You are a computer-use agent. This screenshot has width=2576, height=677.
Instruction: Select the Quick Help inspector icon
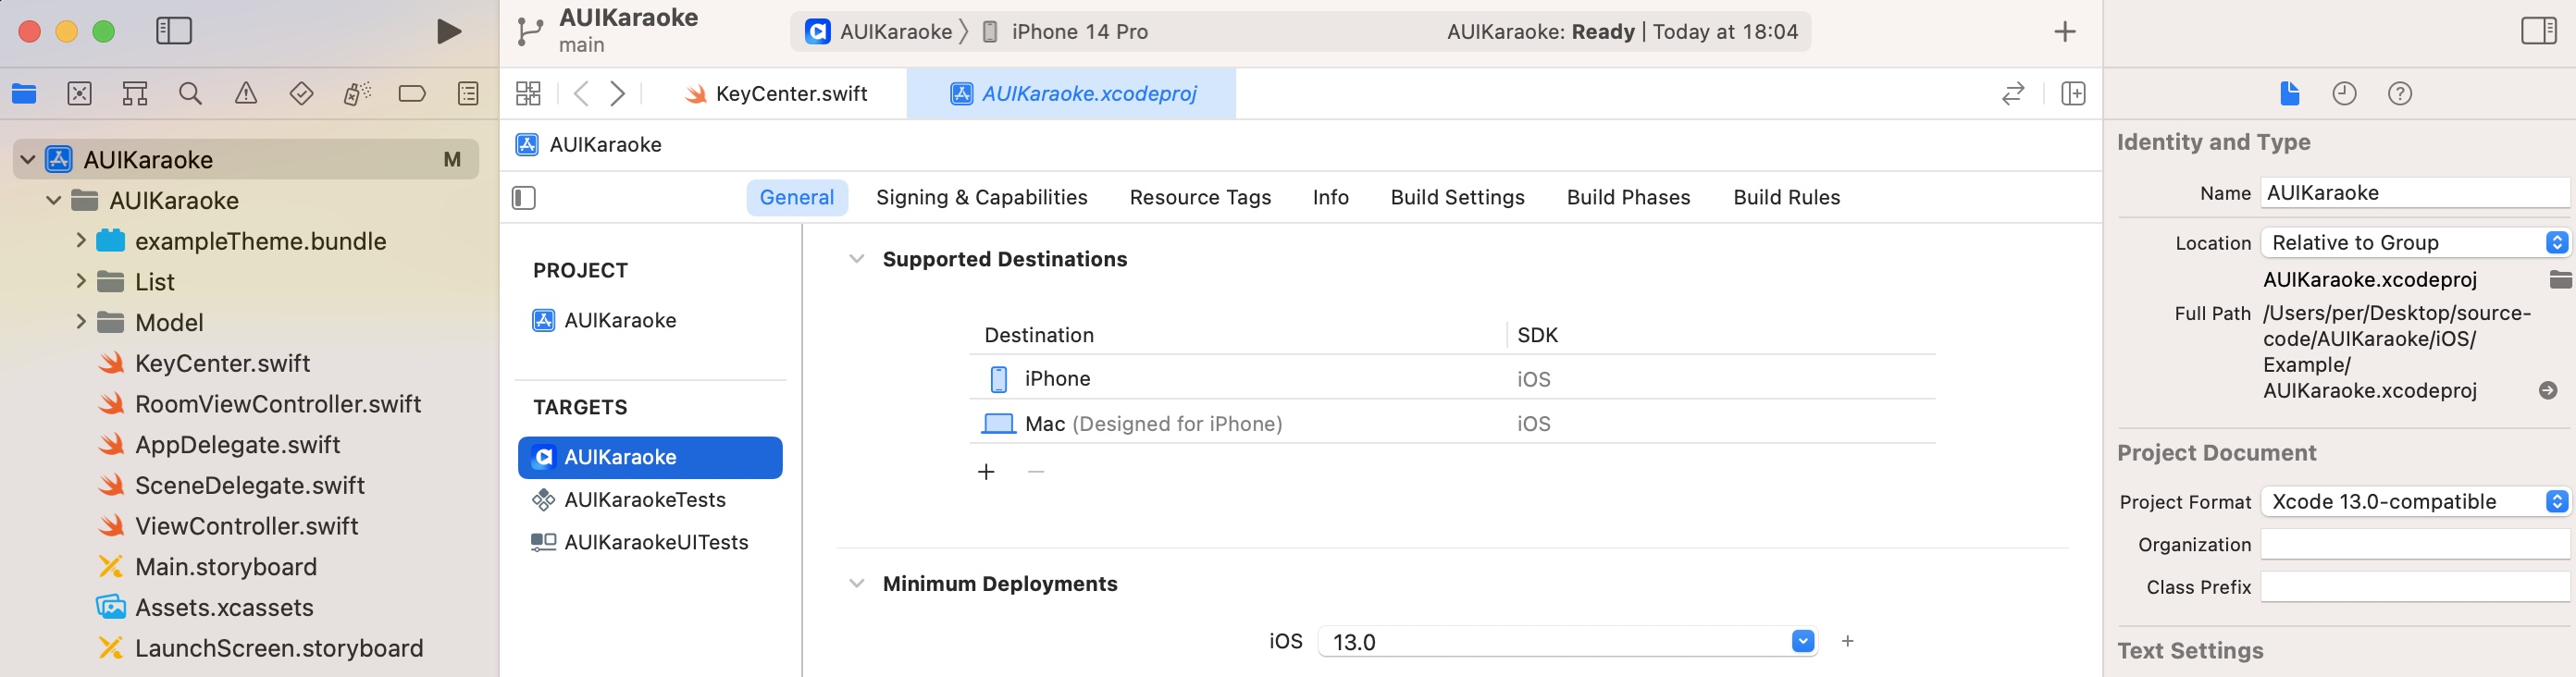[x=2400, y=94]
